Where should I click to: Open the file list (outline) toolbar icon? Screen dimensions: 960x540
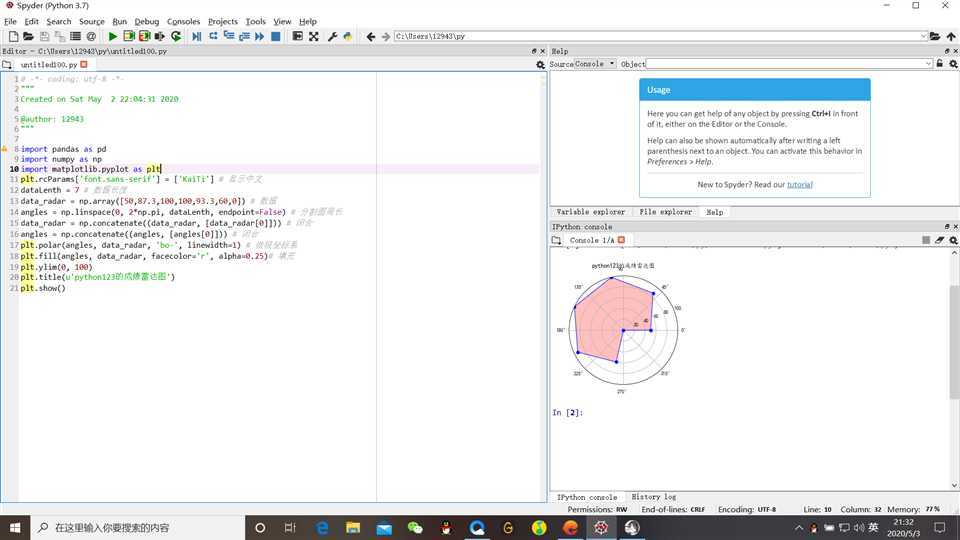(75, 37)
